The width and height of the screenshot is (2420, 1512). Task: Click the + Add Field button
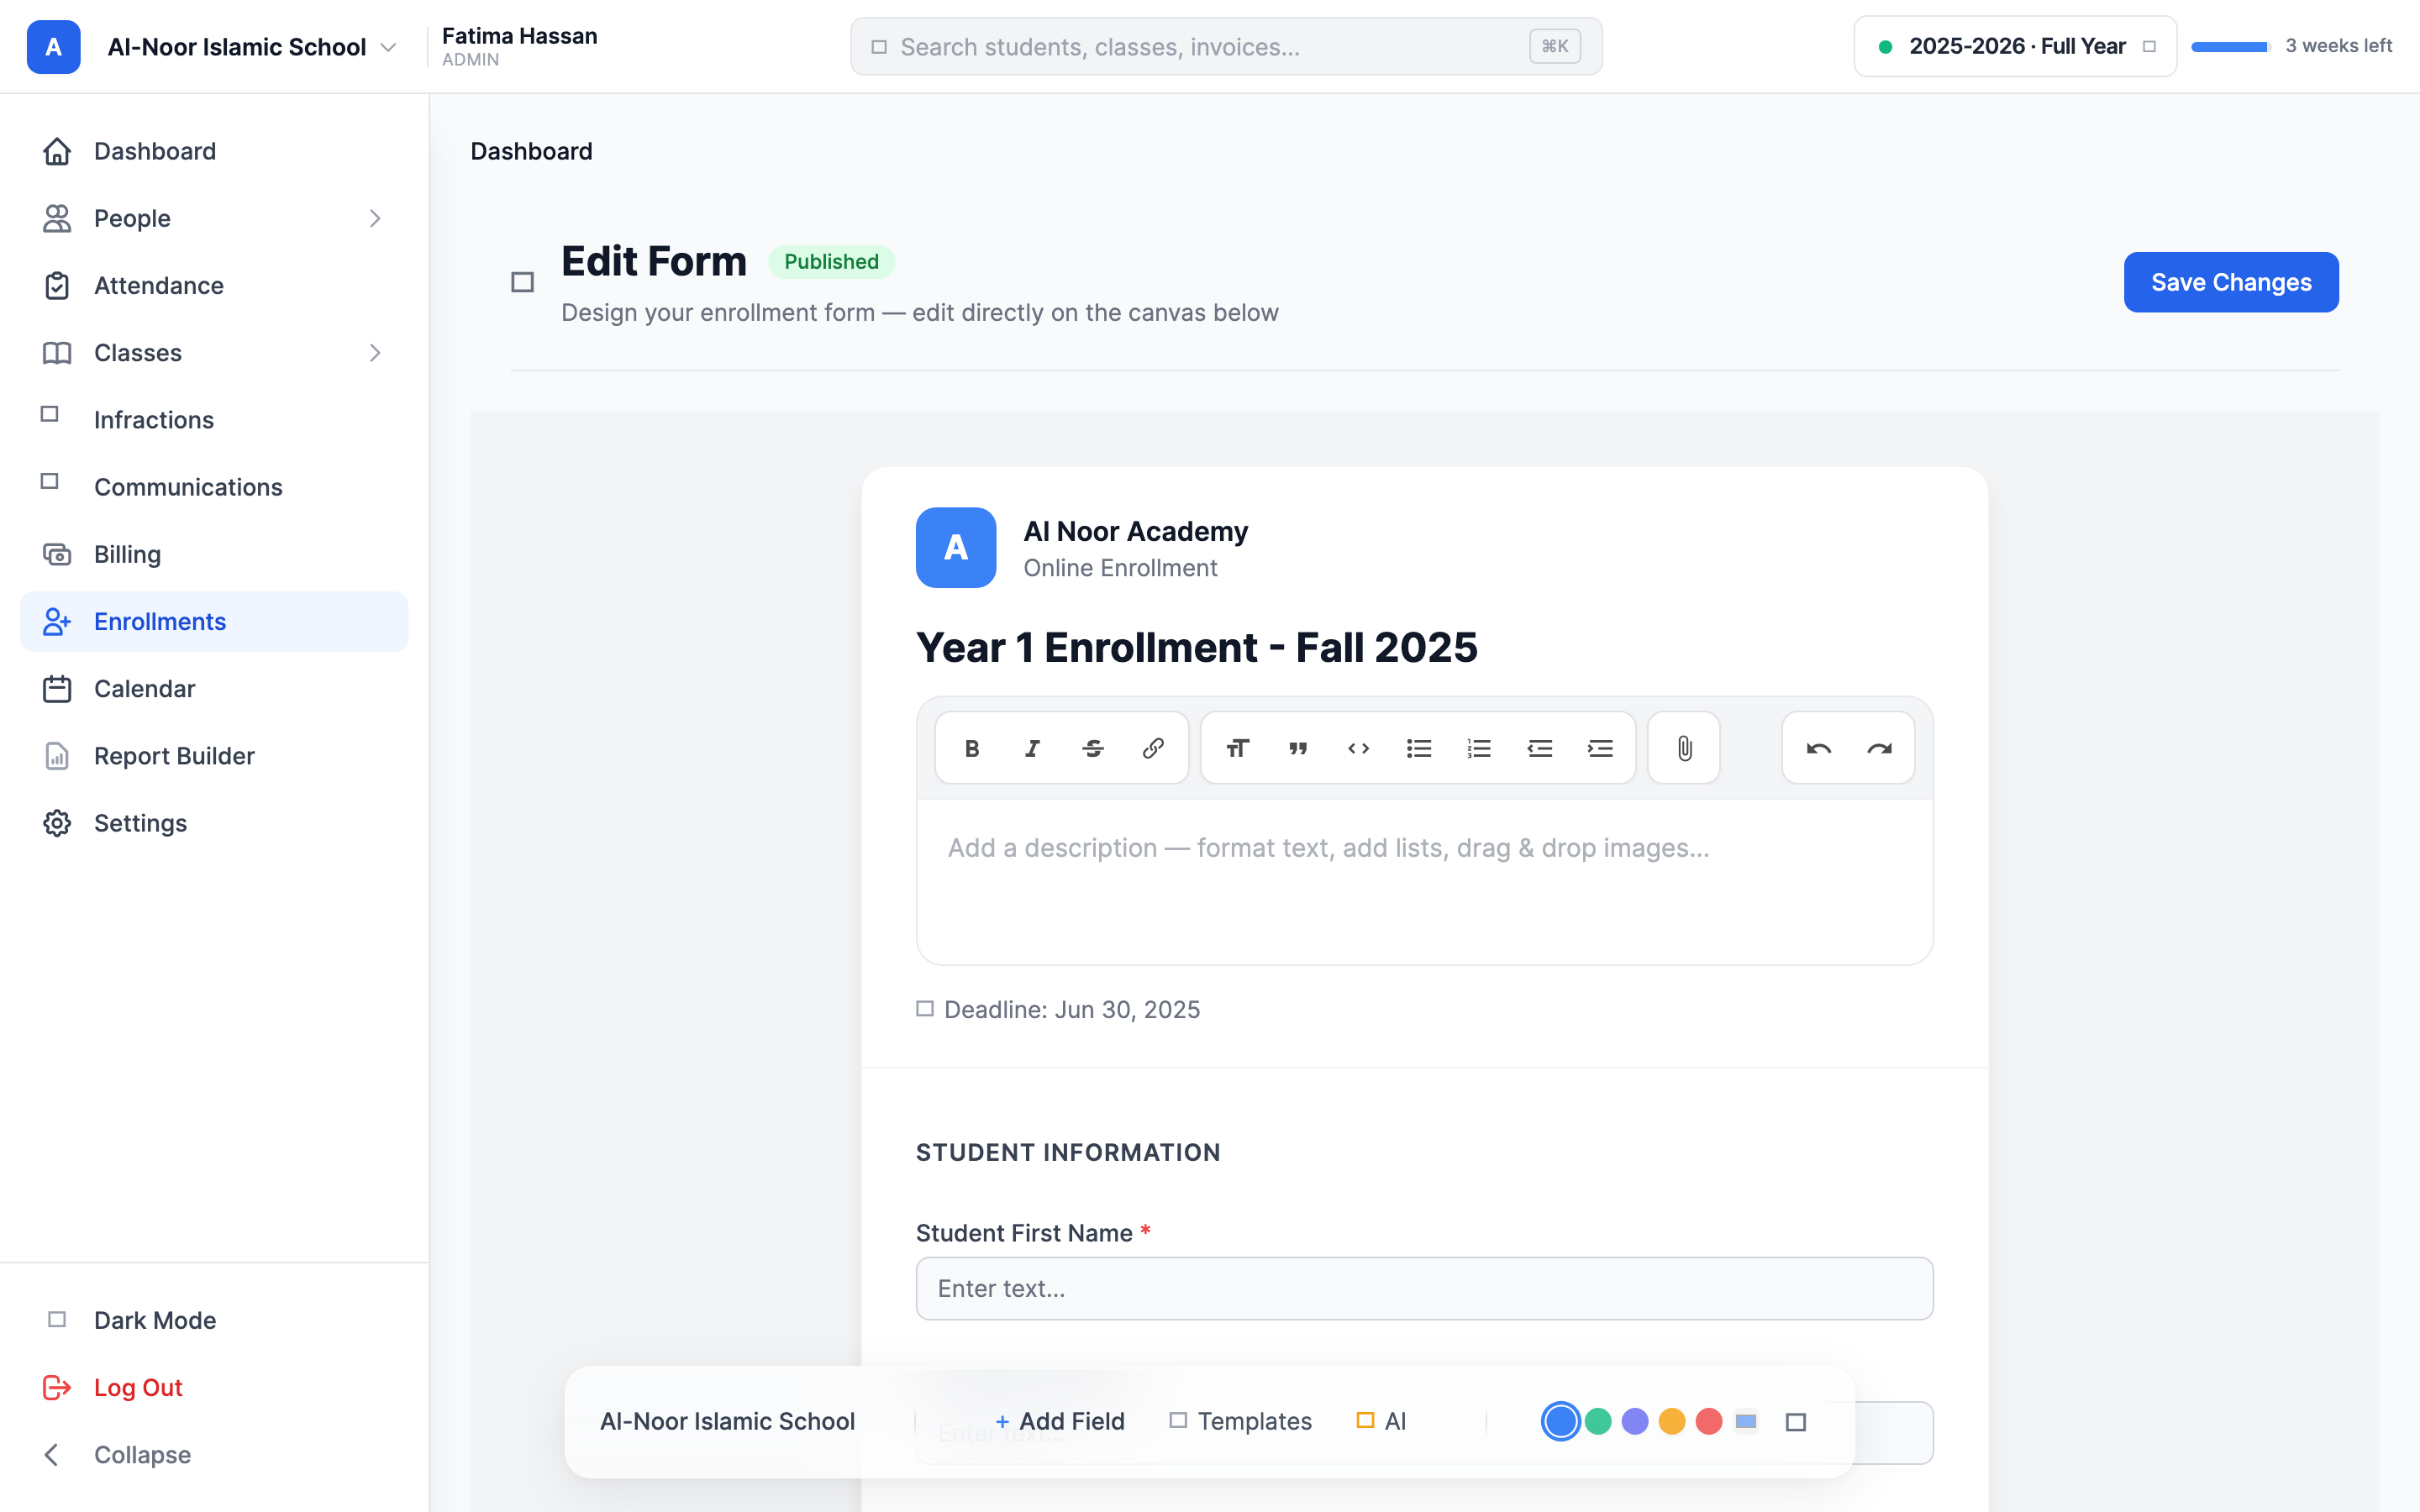pos(1060,1421)
